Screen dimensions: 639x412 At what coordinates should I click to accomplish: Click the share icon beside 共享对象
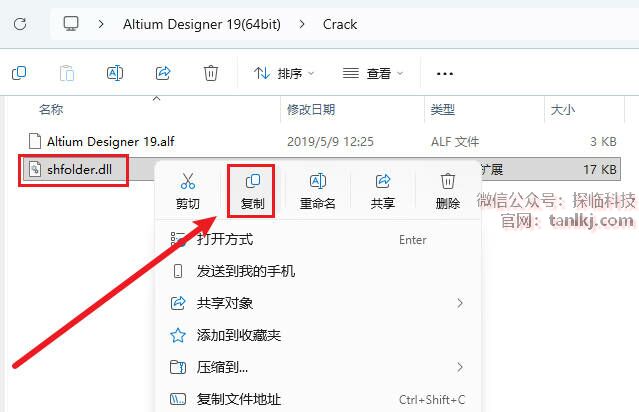point(178,303)
